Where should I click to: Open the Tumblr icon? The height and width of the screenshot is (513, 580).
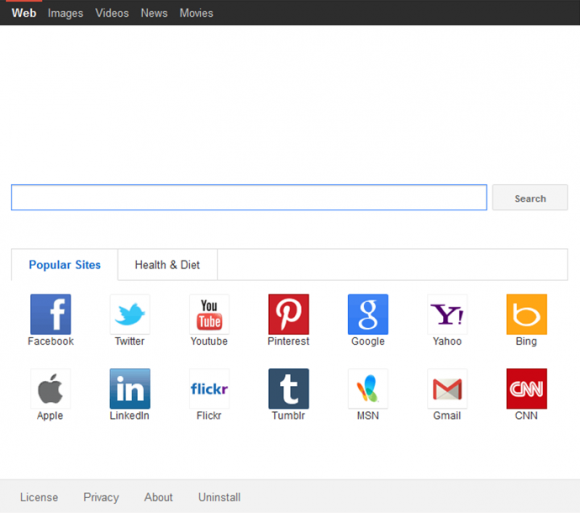tap(289, 389)
